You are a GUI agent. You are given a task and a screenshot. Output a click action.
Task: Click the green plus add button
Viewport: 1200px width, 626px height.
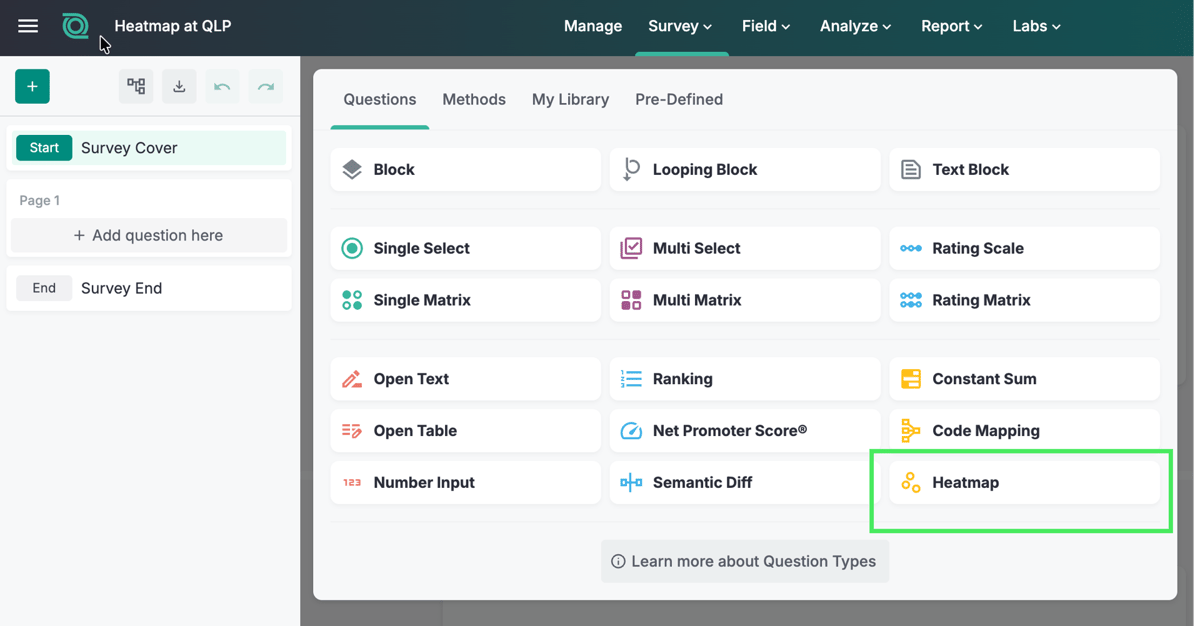[x=32, y=87]
